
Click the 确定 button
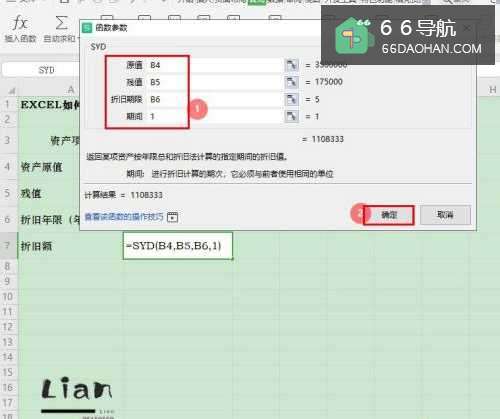point(389,215)
